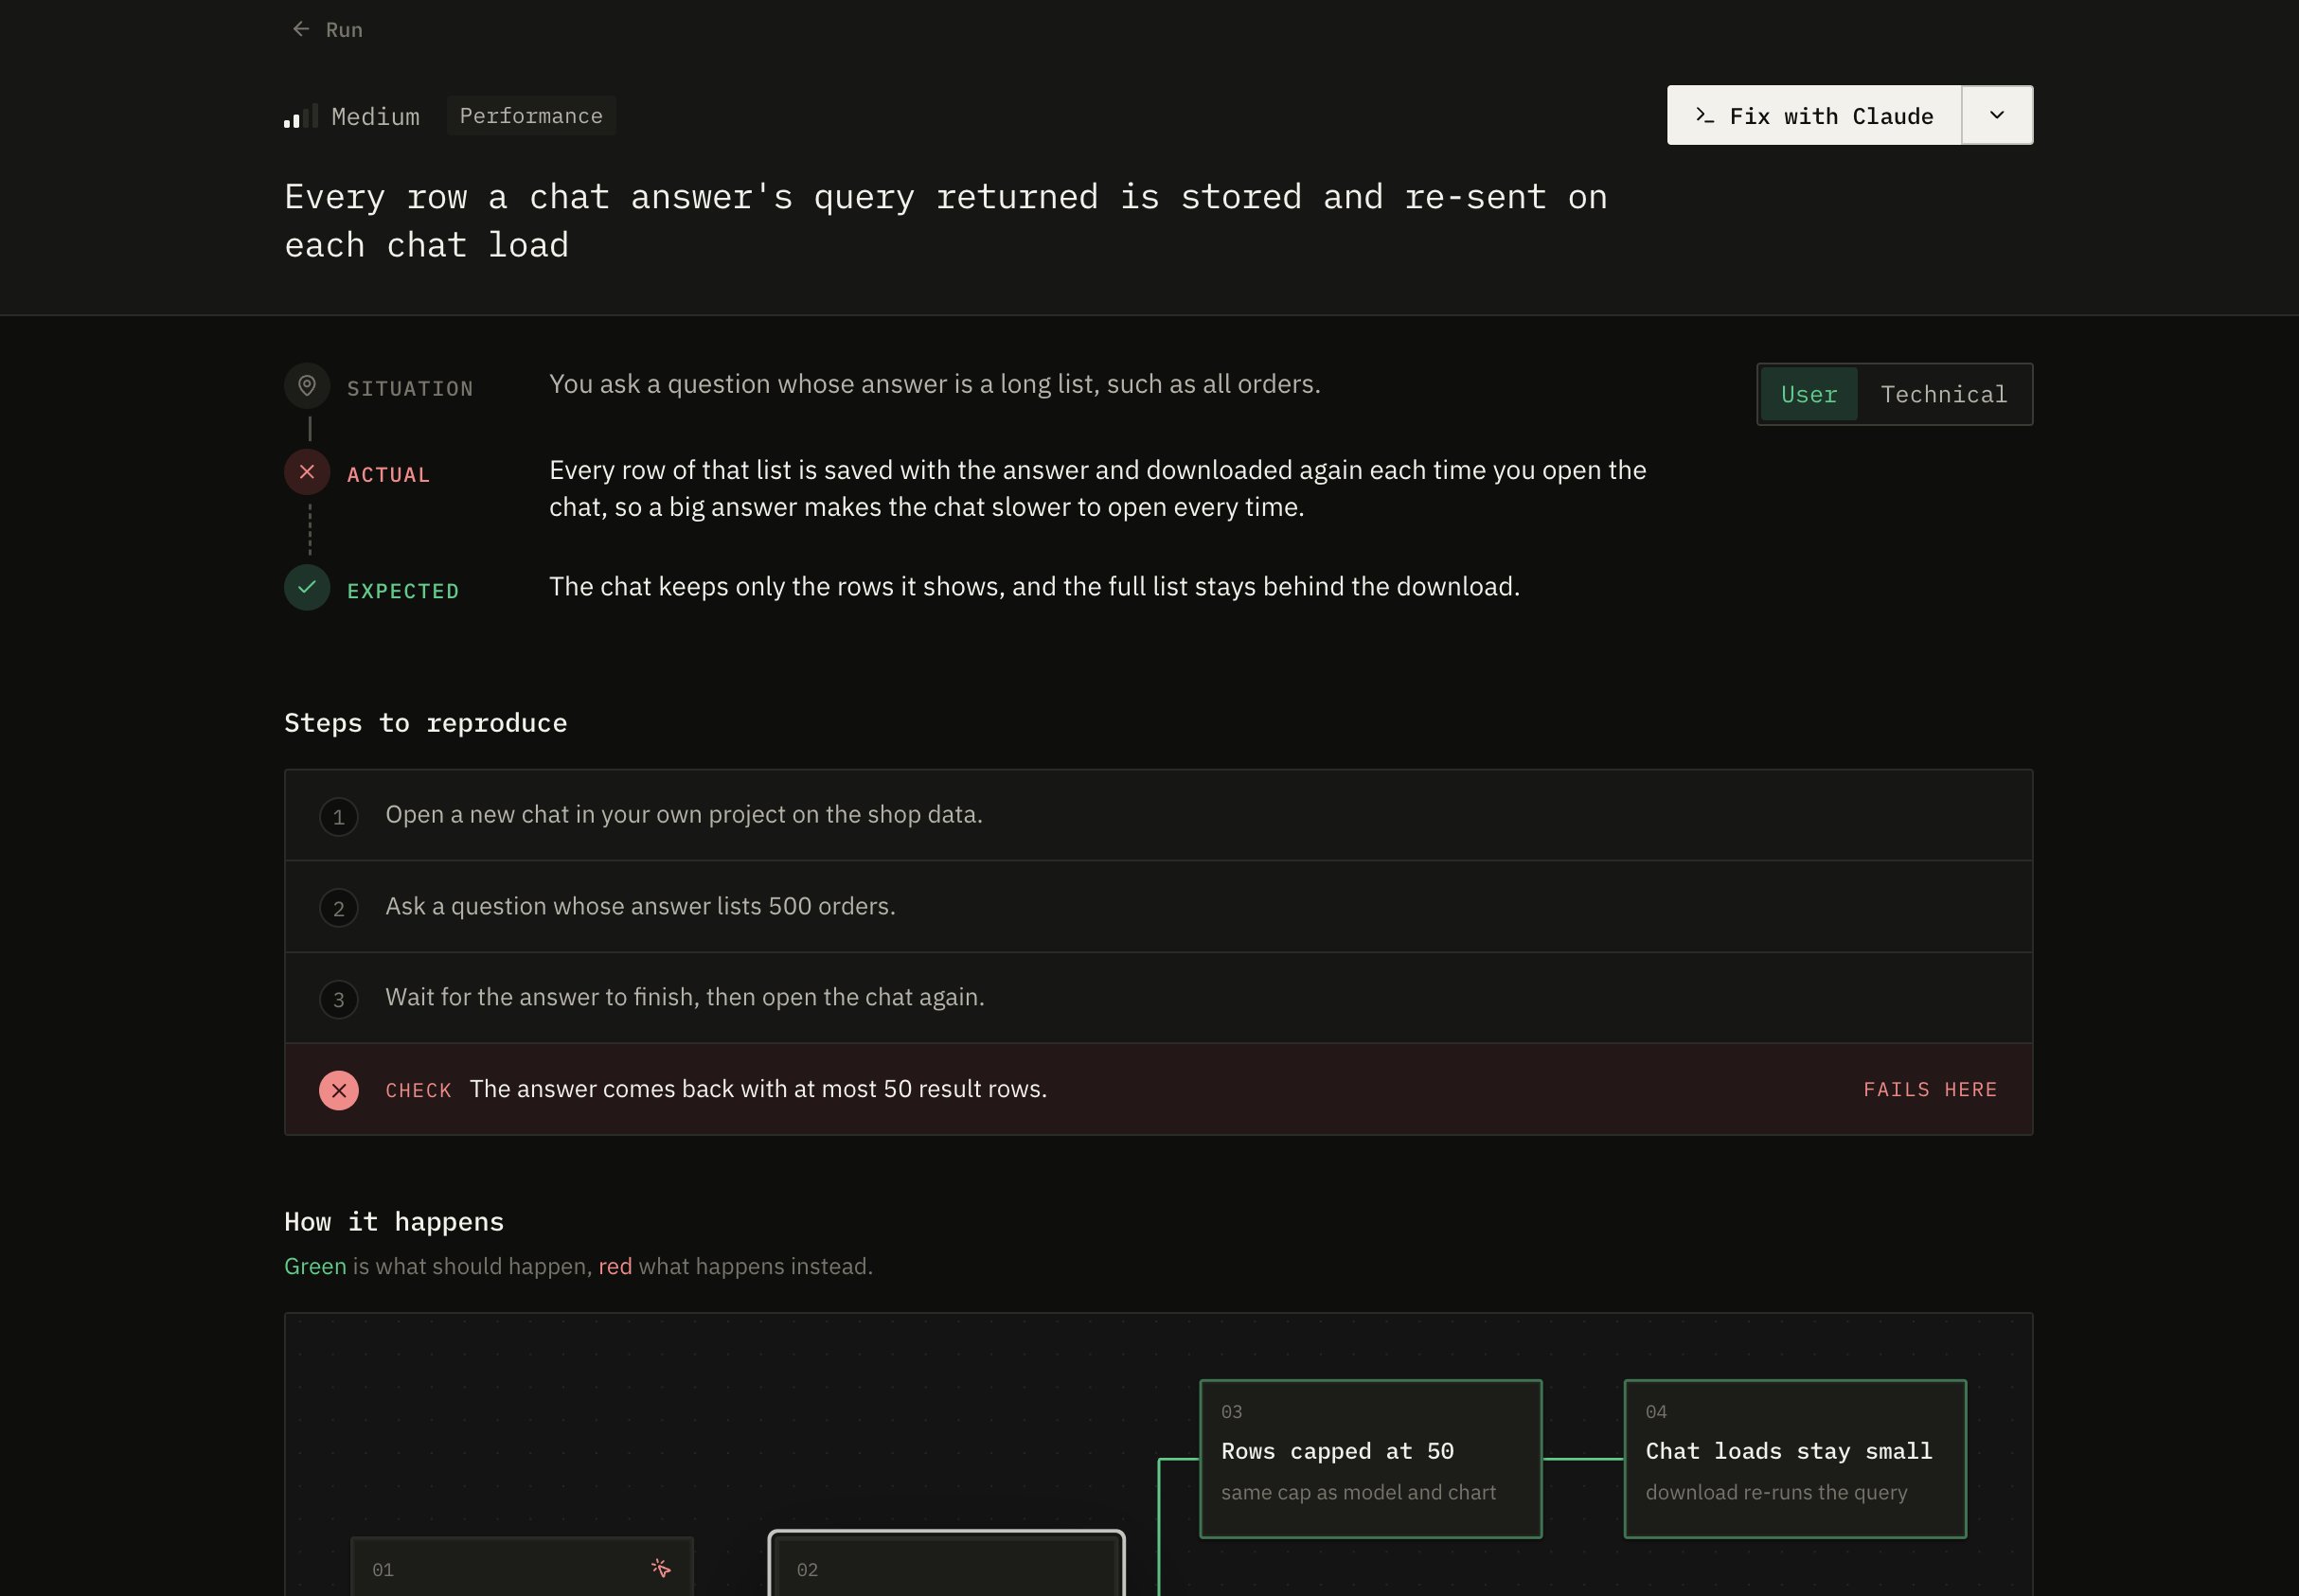This screenshot has height=1596, width=2299.
Task: Click the failed check cross icon
Action: (339, 1090)
